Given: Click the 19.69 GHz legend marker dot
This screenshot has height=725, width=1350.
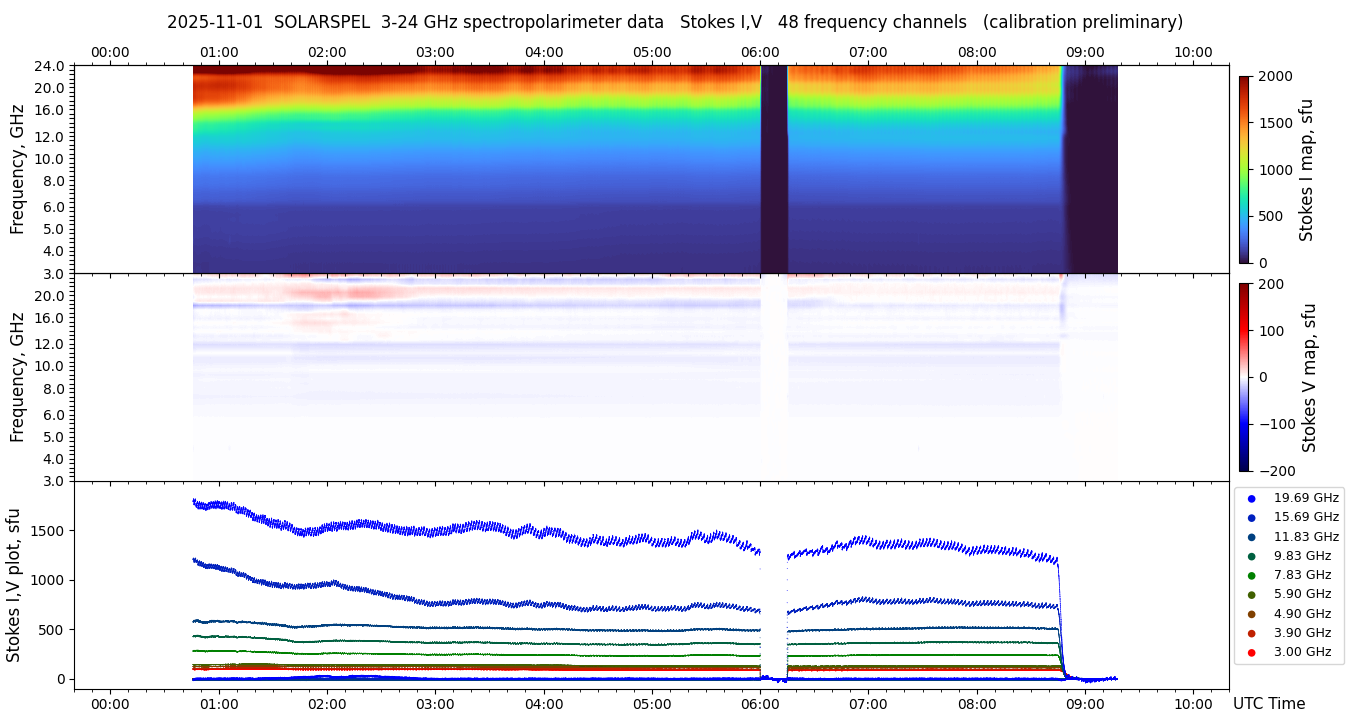Looking at the screenshot, I should tap(1251, 498).
